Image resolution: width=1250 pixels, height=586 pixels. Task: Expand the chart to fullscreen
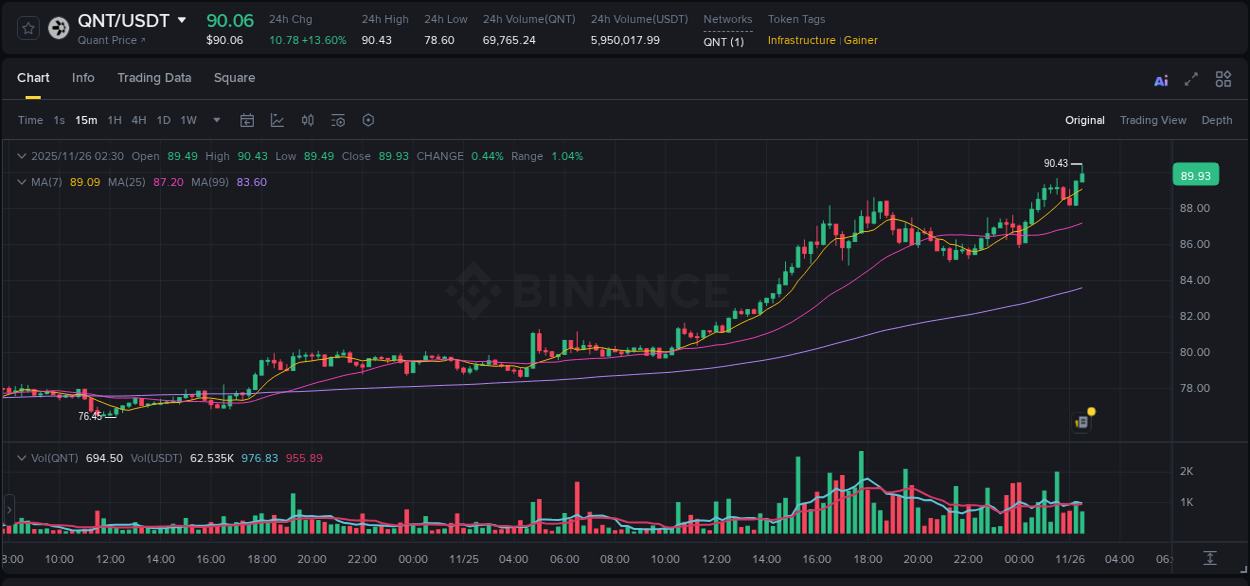1190,78
